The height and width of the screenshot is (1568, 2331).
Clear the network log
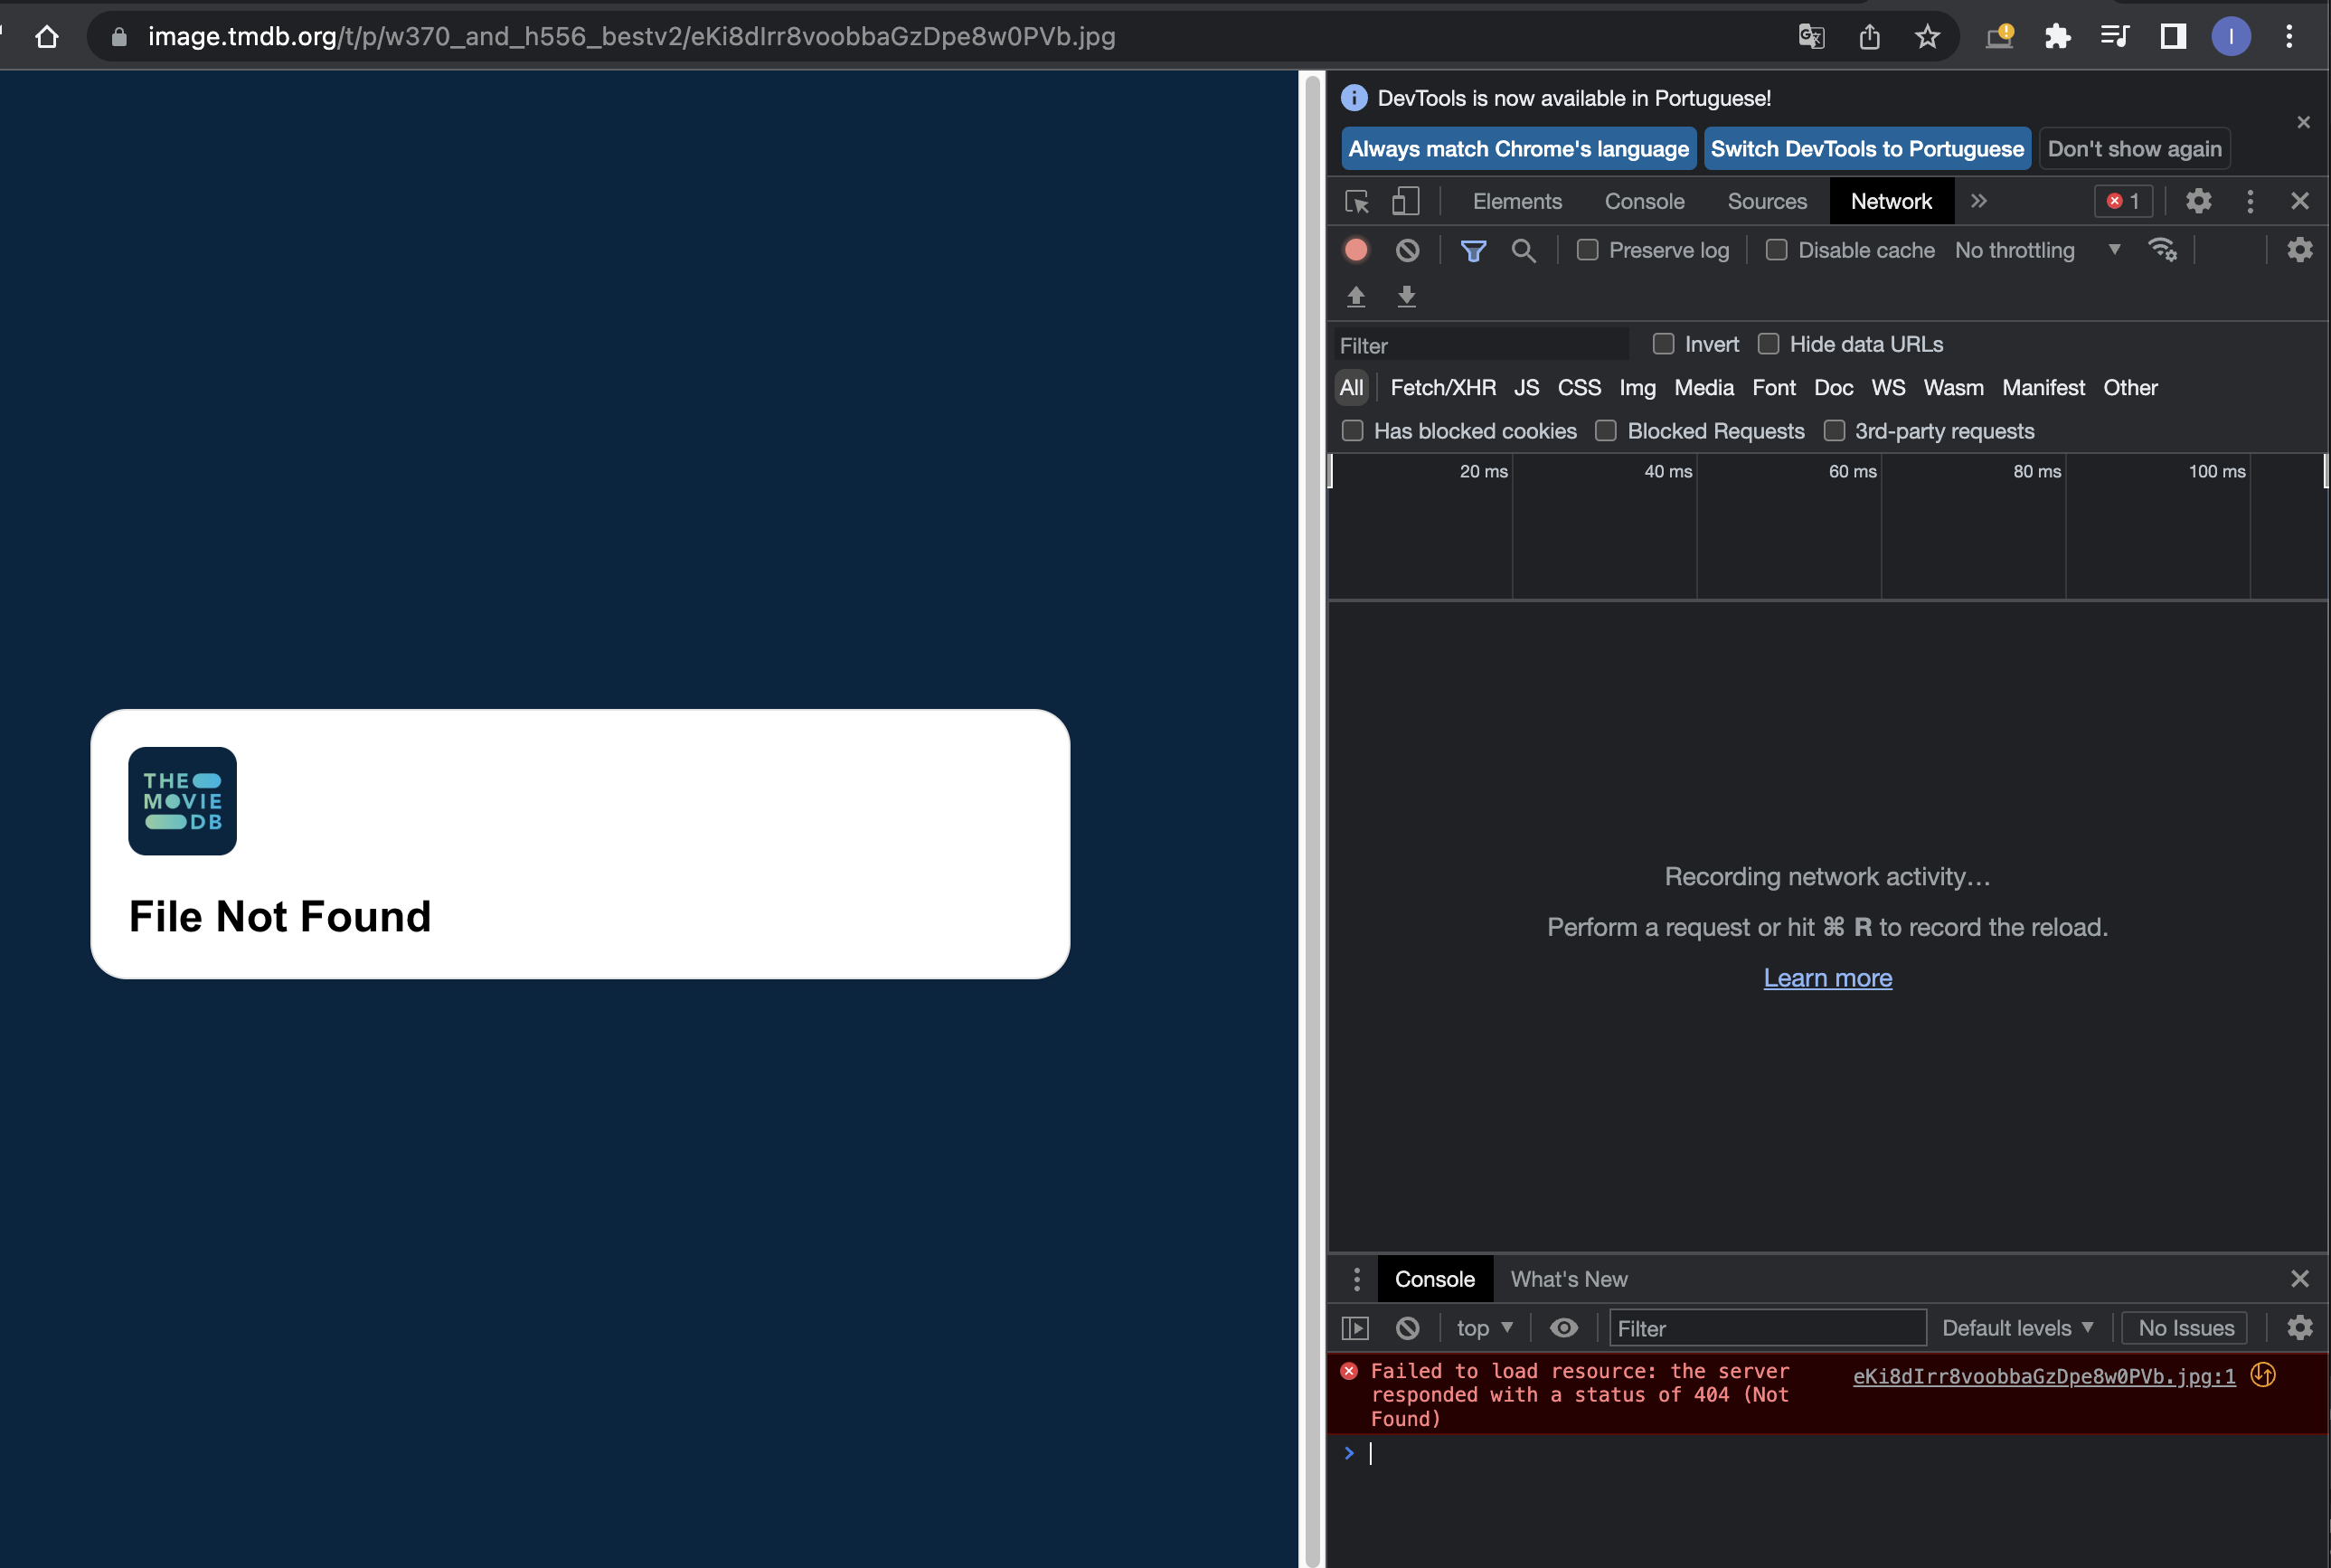[1408, 250]
